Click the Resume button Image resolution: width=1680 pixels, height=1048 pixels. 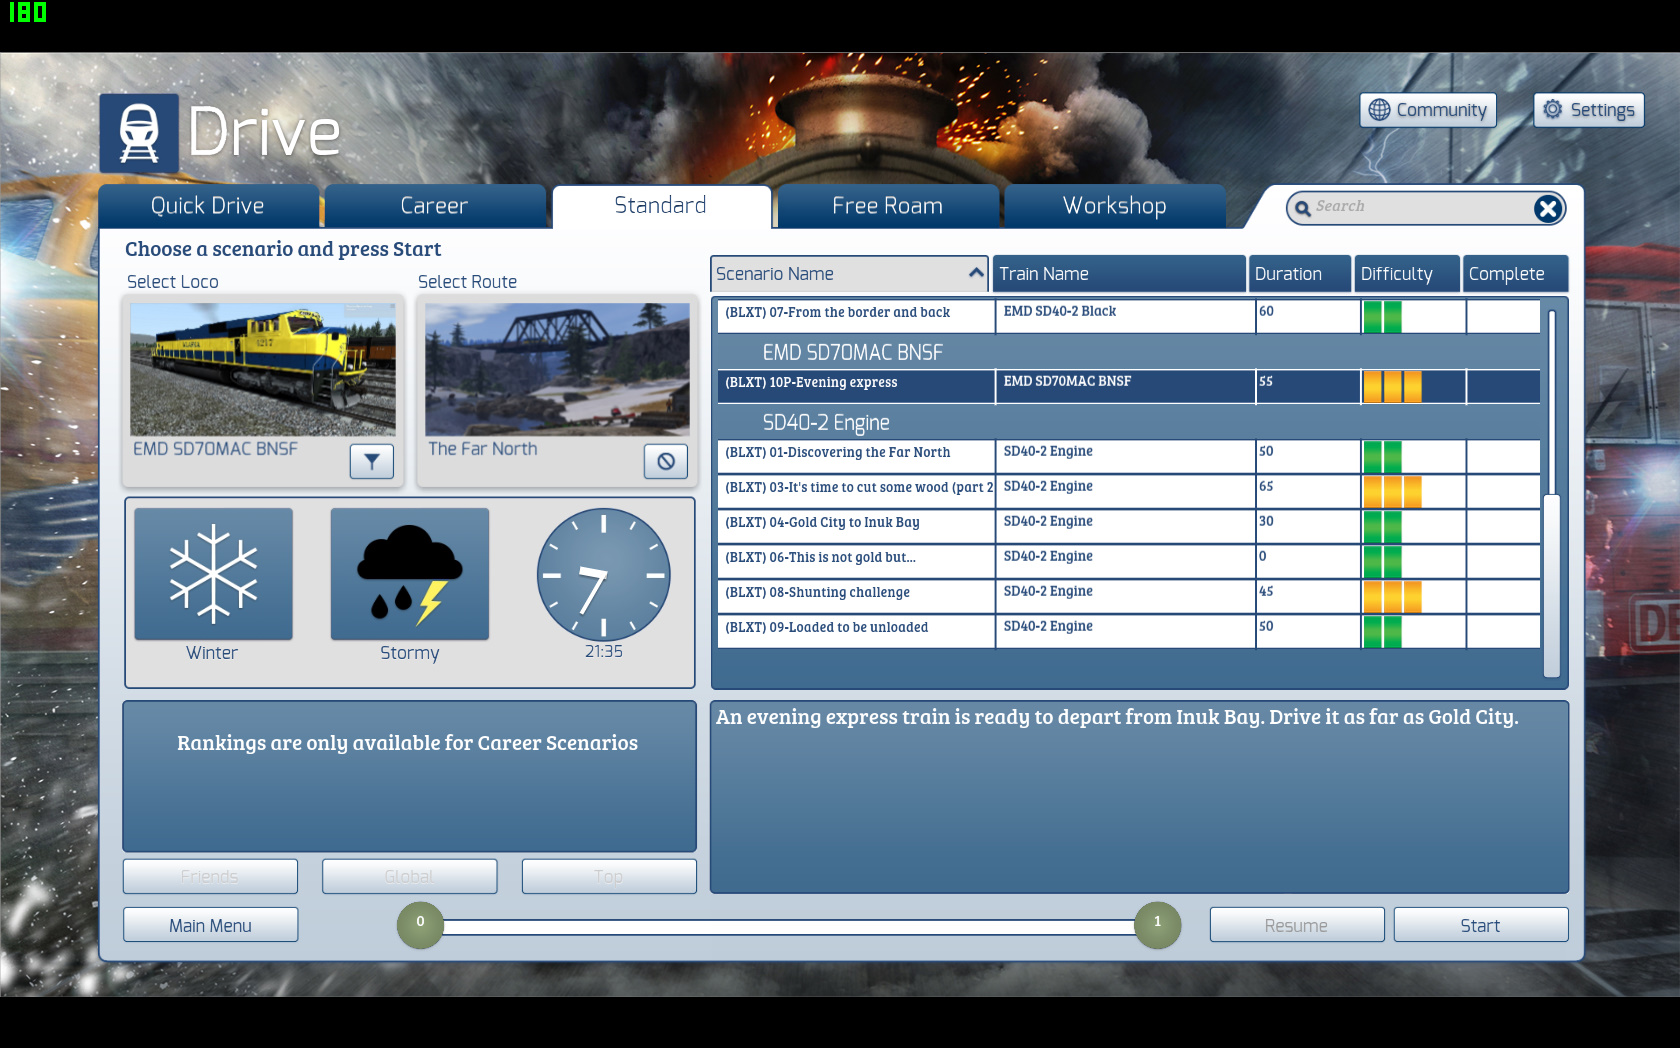[1296, 925]
